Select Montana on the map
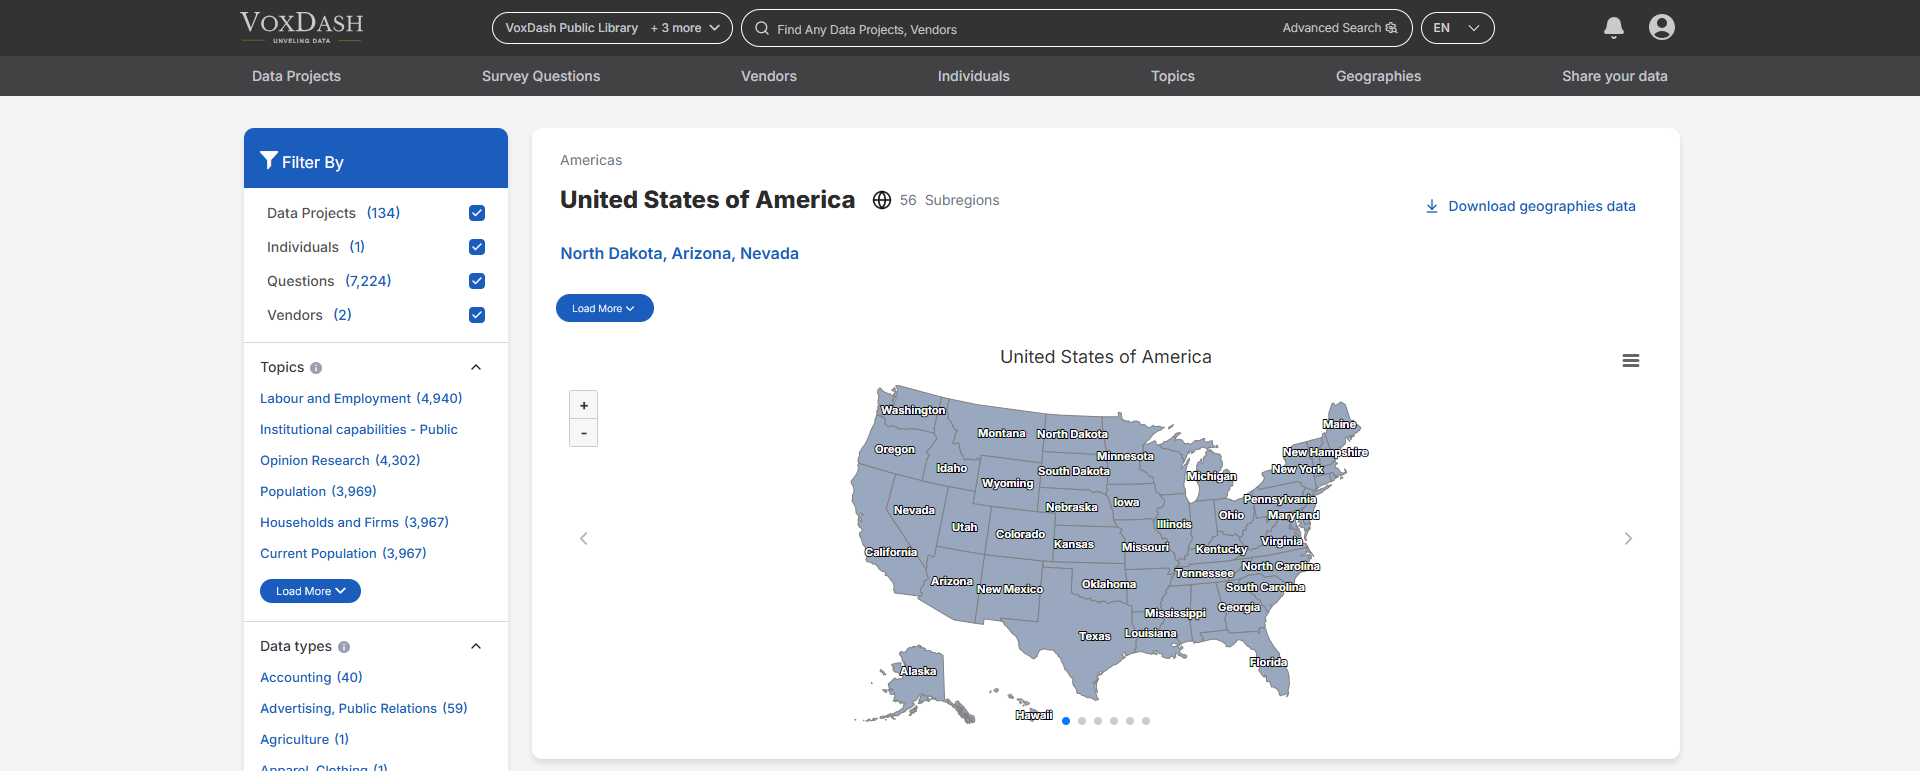1920x771 pixels. click(x=1001, y=433)
